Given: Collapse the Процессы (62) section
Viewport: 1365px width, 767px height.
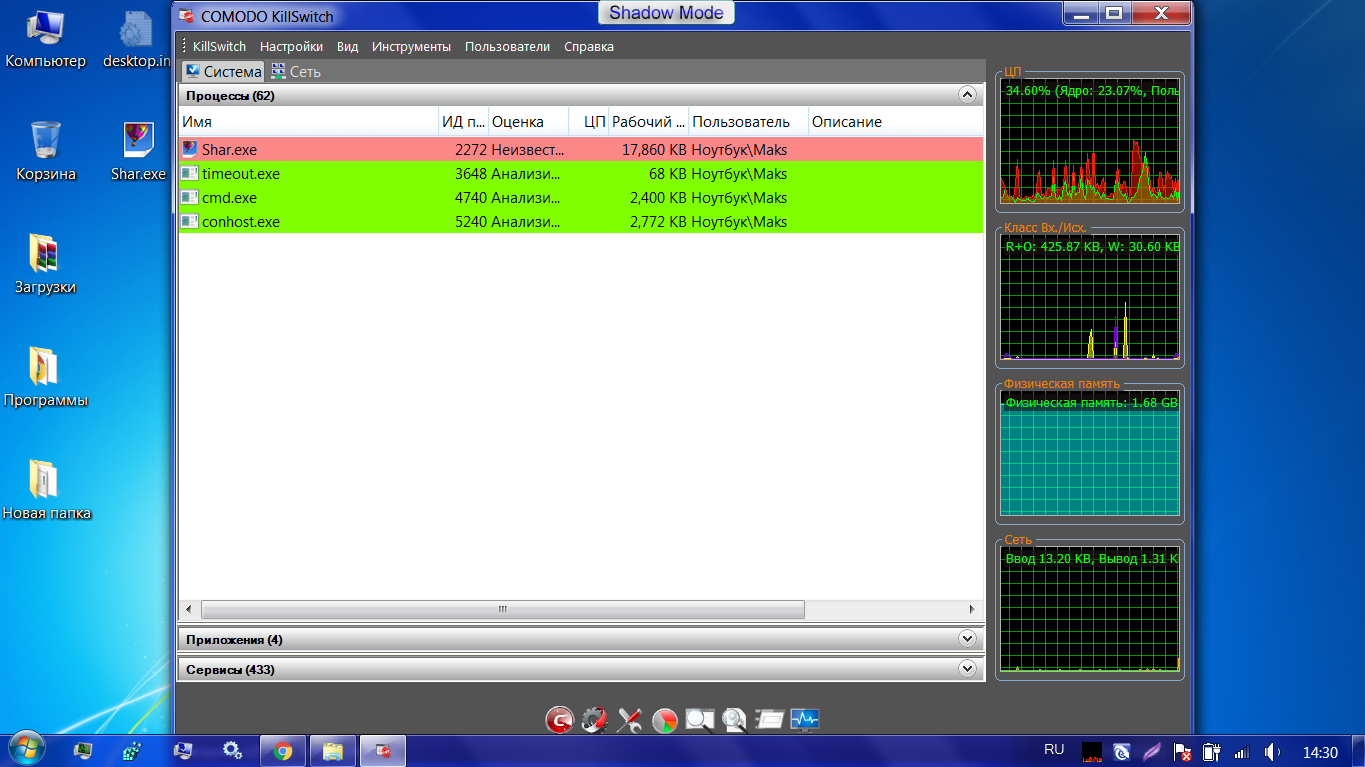Looking at the screenshot, I should coord(966,95).
